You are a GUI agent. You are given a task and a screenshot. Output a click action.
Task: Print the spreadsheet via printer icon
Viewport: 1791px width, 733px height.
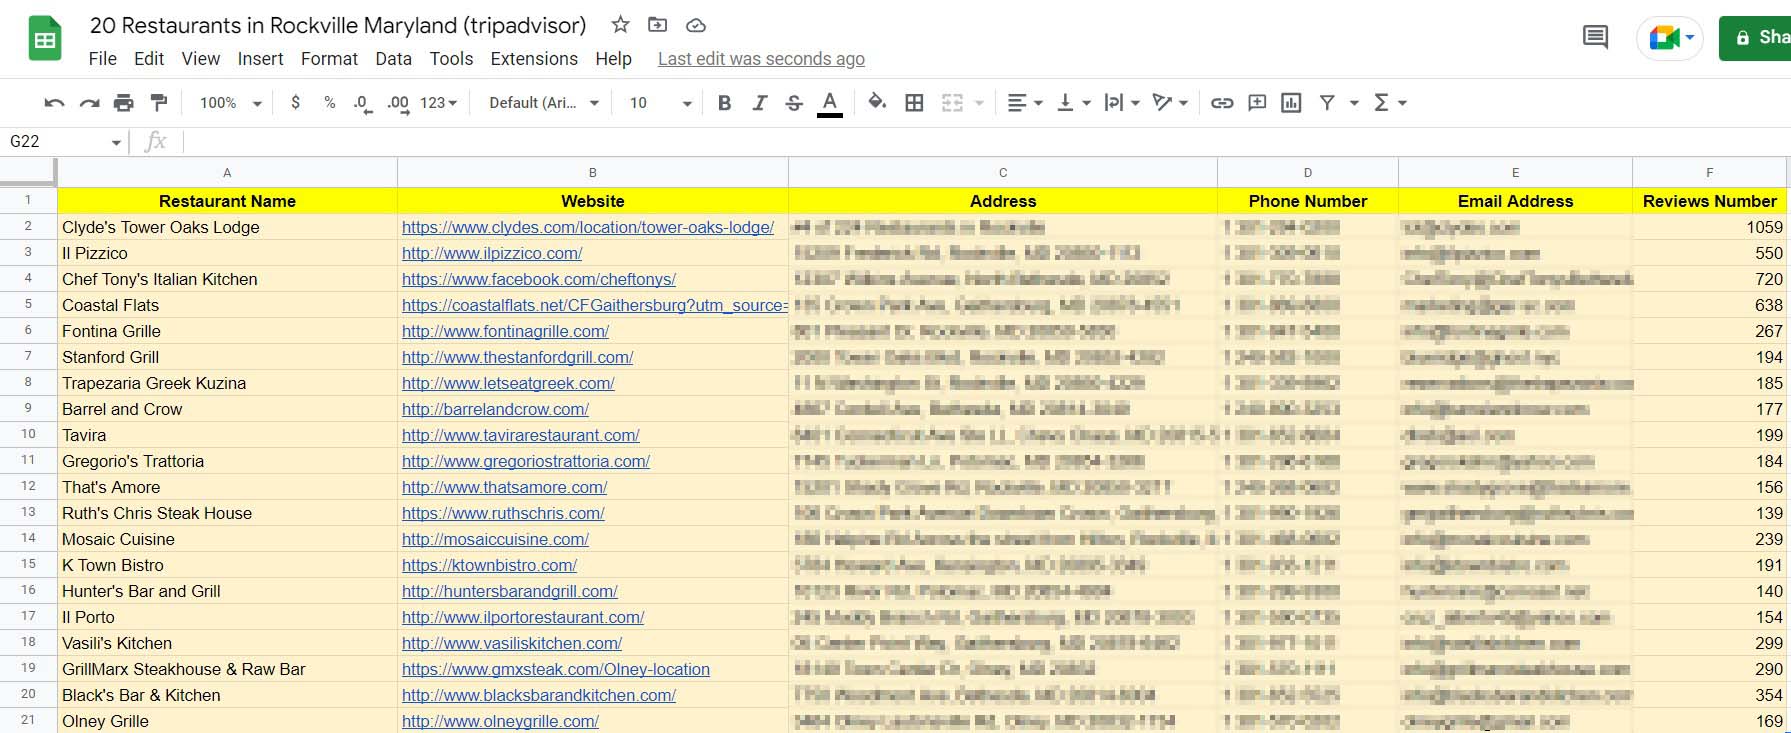124,102
